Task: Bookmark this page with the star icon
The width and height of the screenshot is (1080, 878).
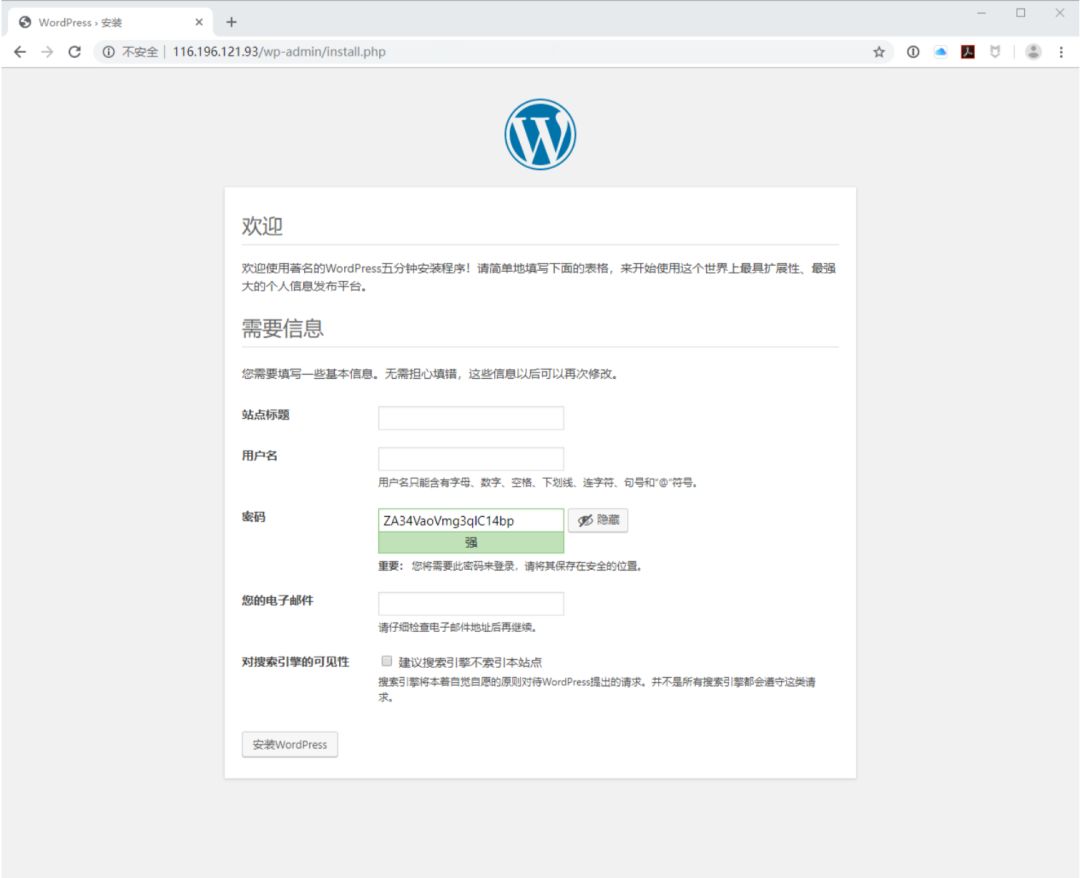Action: point(879,52)
